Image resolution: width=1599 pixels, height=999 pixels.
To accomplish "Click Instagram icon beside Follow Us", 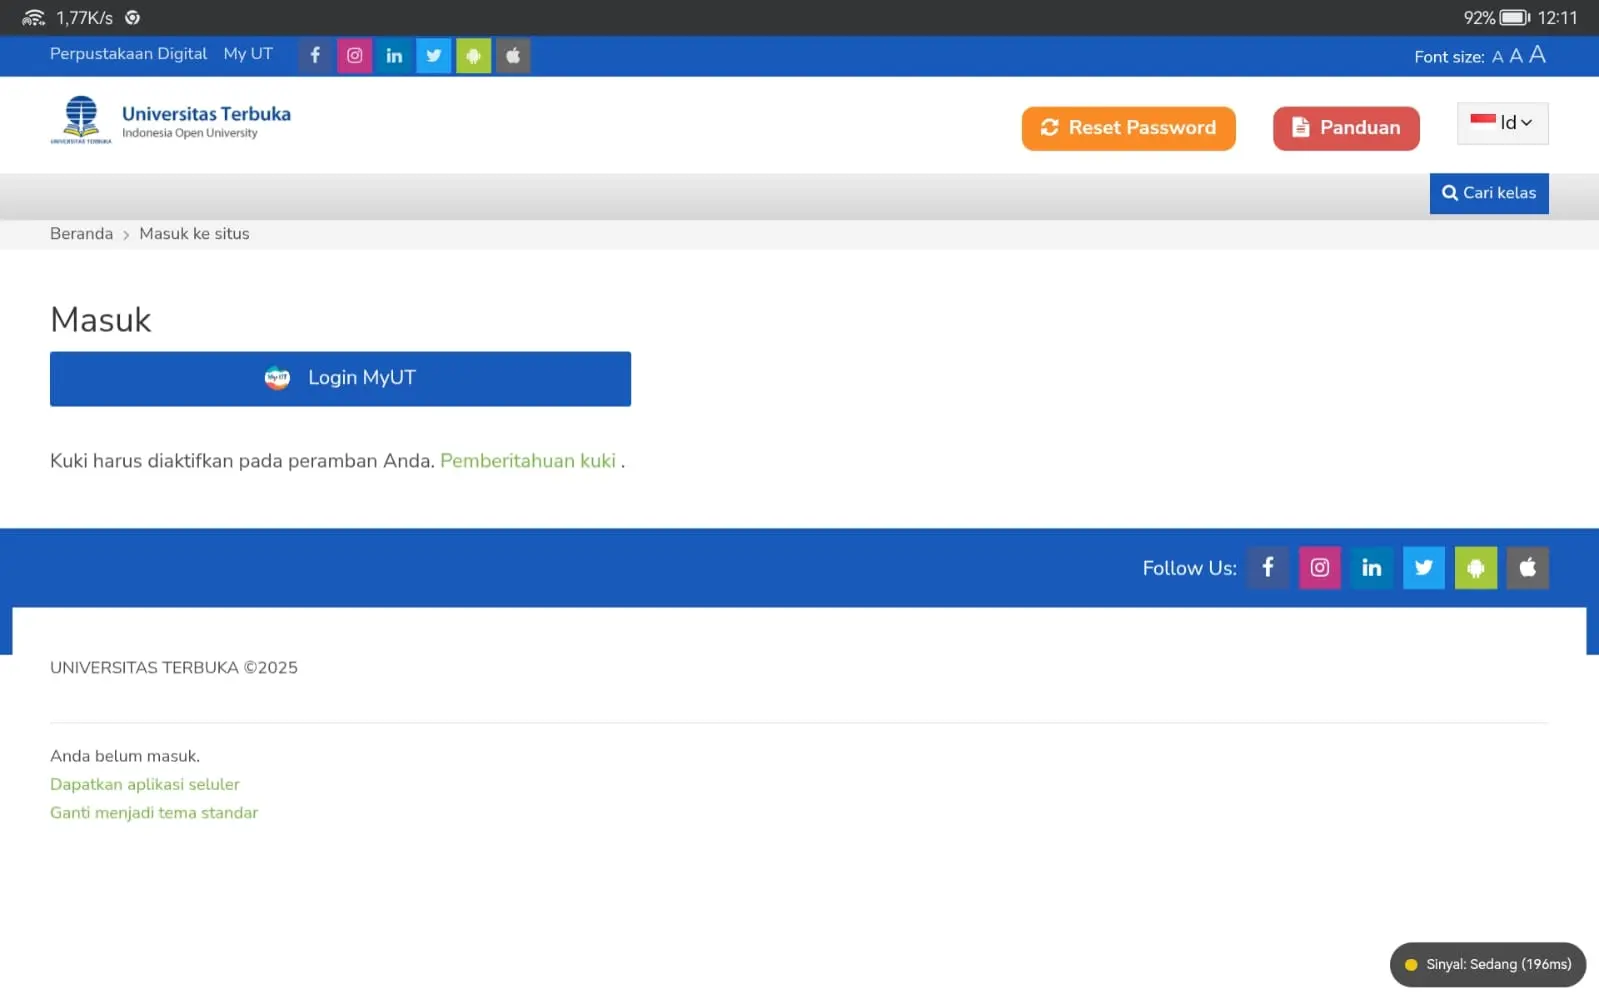I will click(x=1320, y=568).
